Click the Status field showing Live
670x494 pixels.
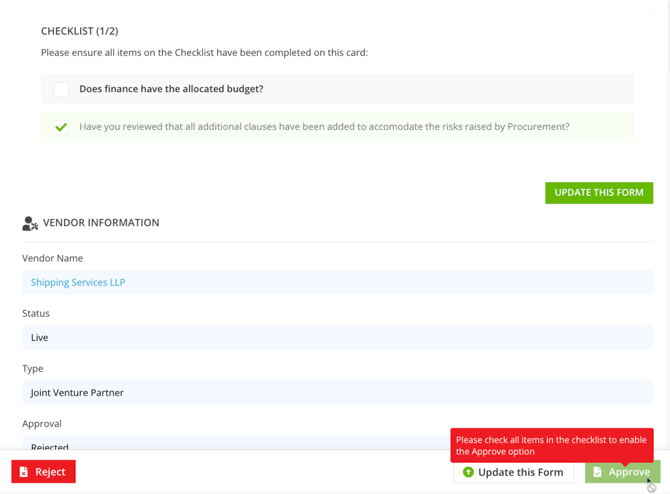click(x=337, y=337)
